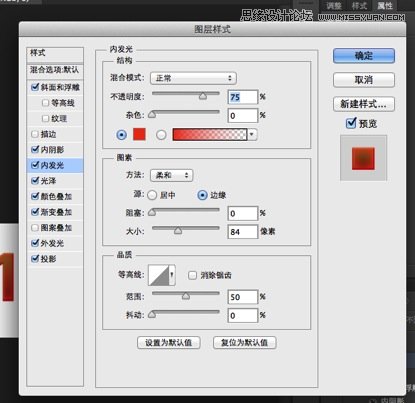The image size is (415, 403).
Task: Click the 等高线 contour thumbnail
Action: coord(159,275)
